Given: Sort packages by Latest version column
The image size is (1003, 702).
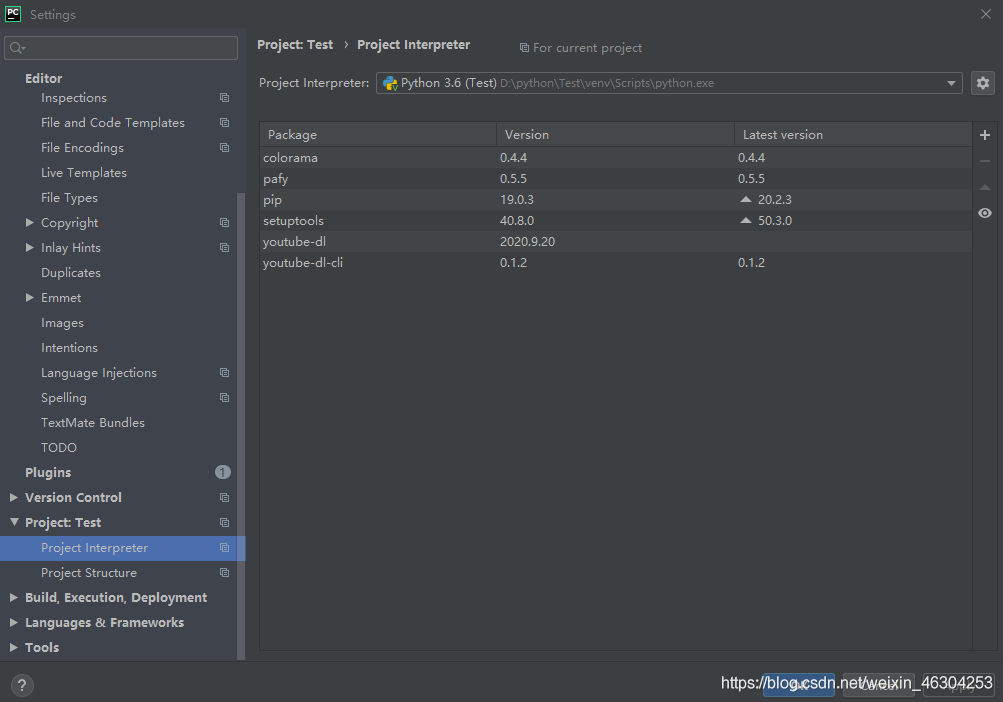Looking at the screenshot, I should pos(783,135).
